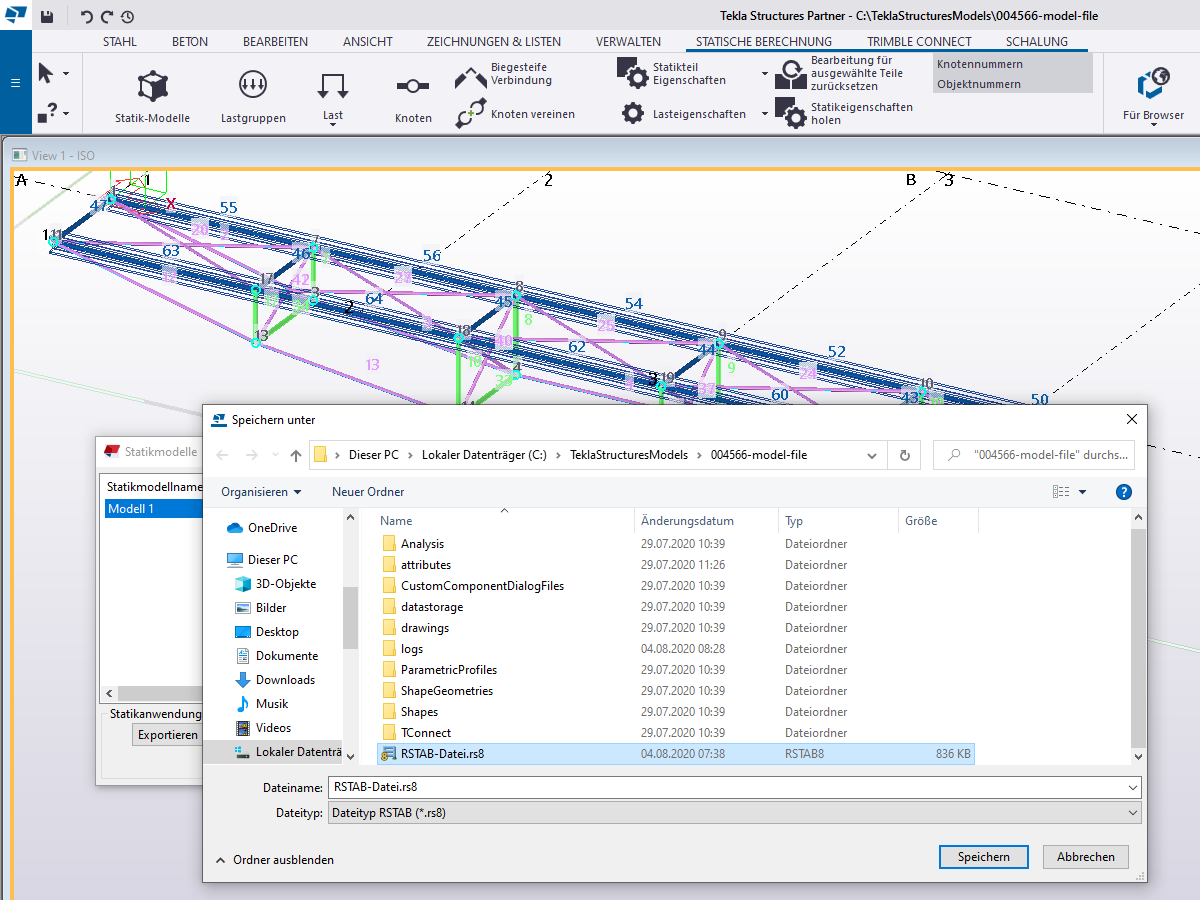This screenshot has width=1200, height=900.
Task: Select Dieser PC in navigation pane
Action: (262, 560)
